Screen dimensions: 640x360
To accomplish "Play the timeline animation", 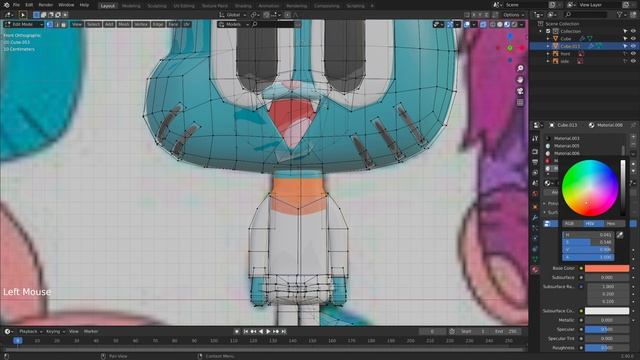I will pyautogui.click(x=268, y=331).
